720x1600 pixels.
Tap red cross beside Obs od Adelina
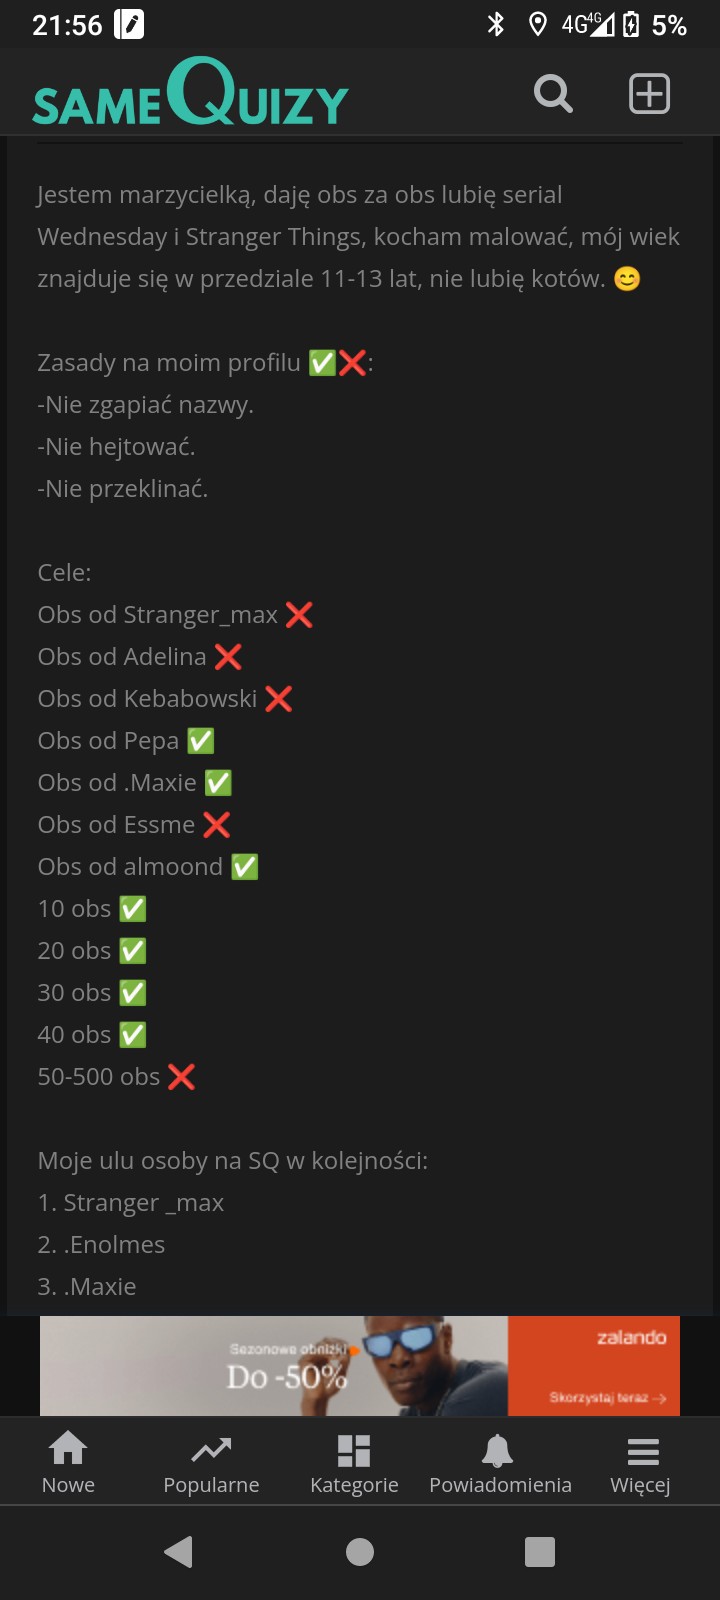228,657
